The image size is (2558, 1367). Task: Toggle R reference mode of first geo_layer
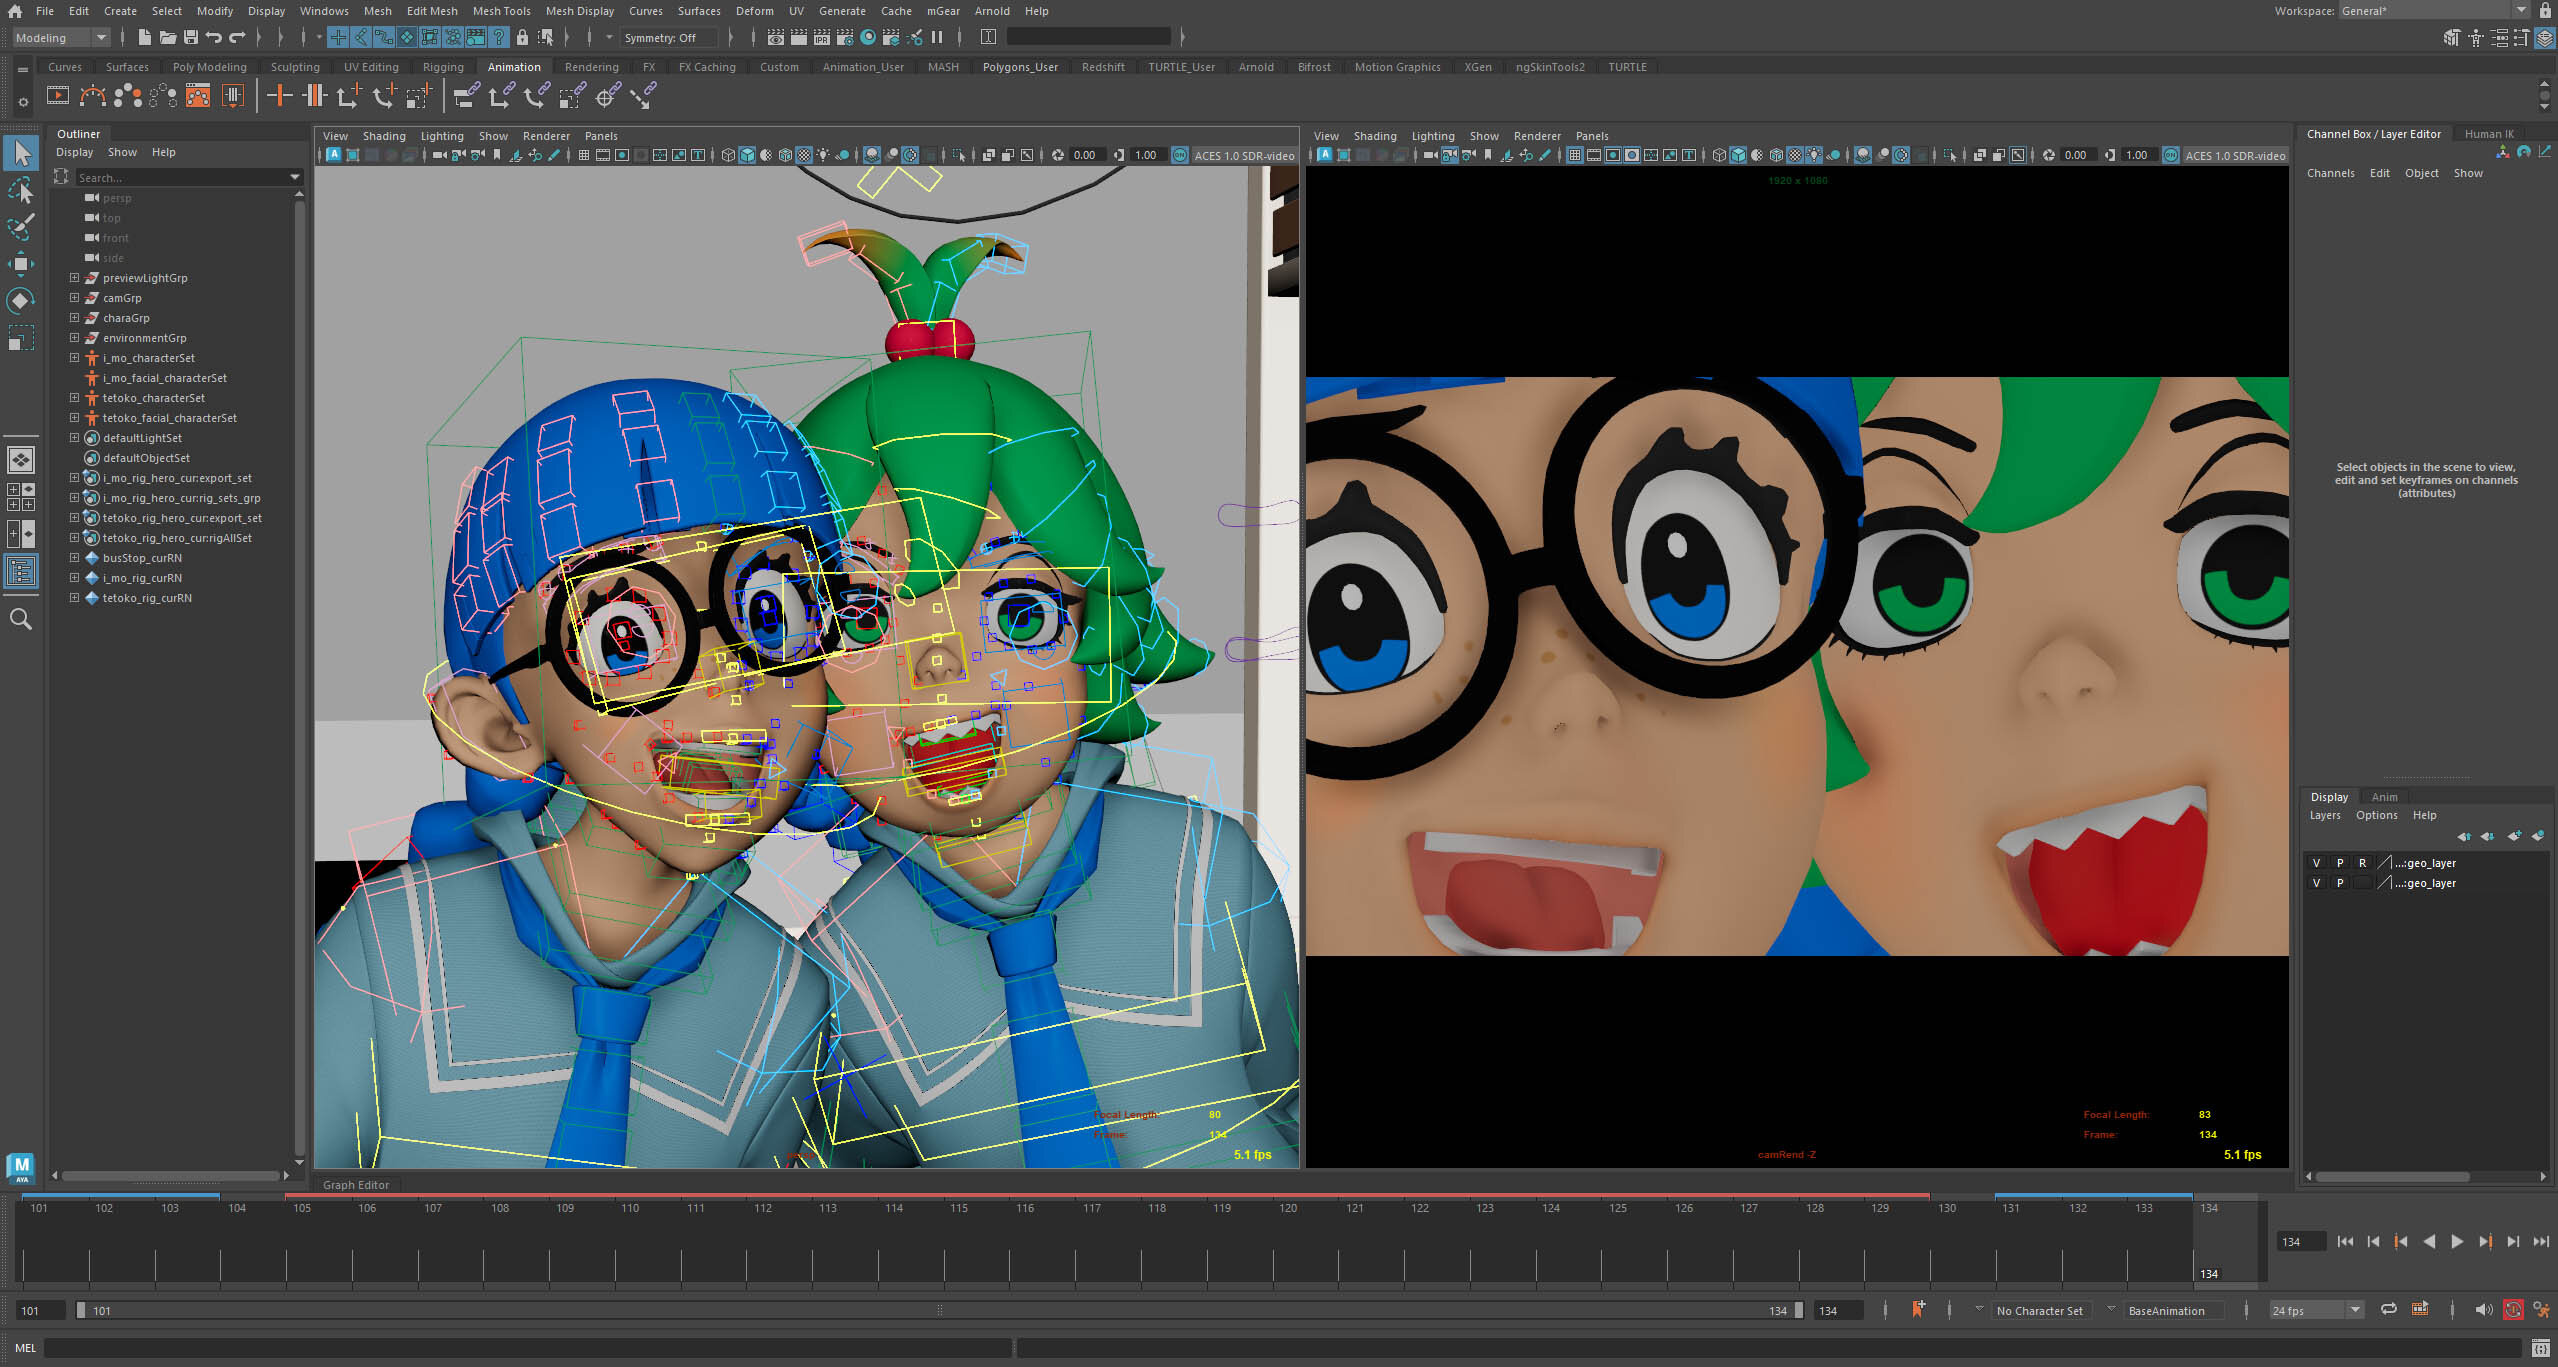pos(2363,863)
